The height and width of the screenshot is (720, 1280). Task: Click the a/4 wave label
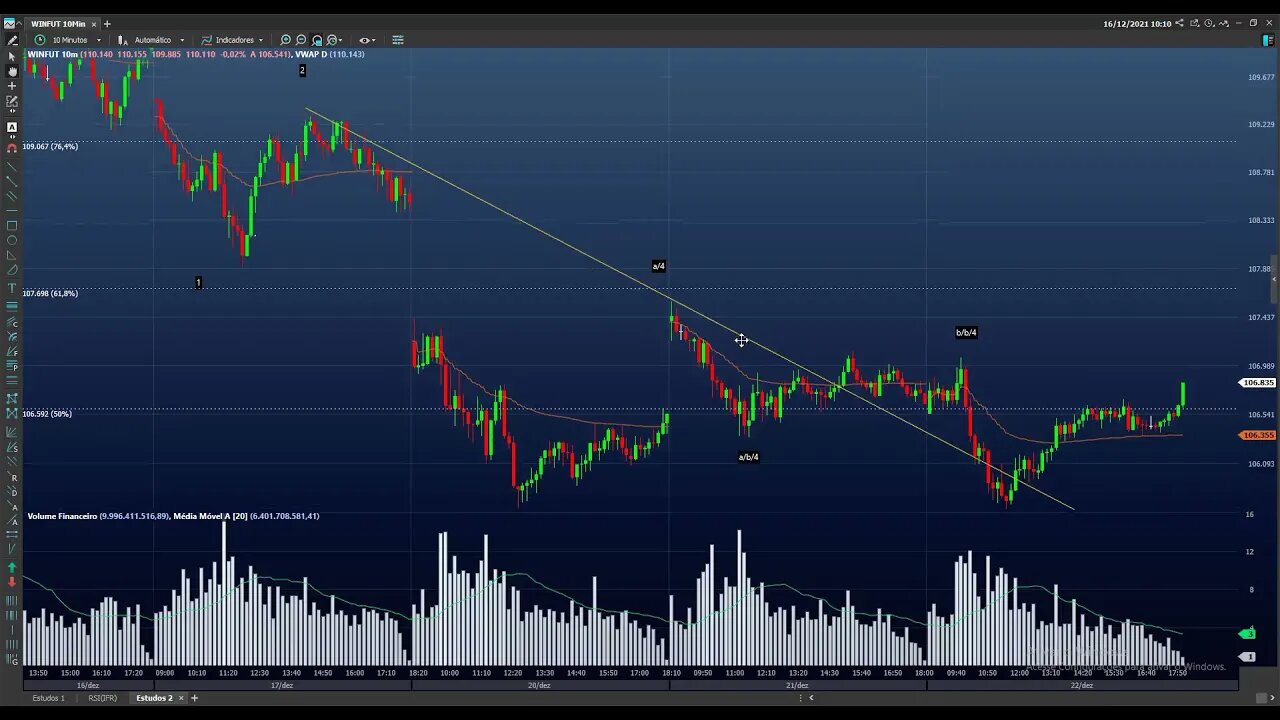point(658,266)
